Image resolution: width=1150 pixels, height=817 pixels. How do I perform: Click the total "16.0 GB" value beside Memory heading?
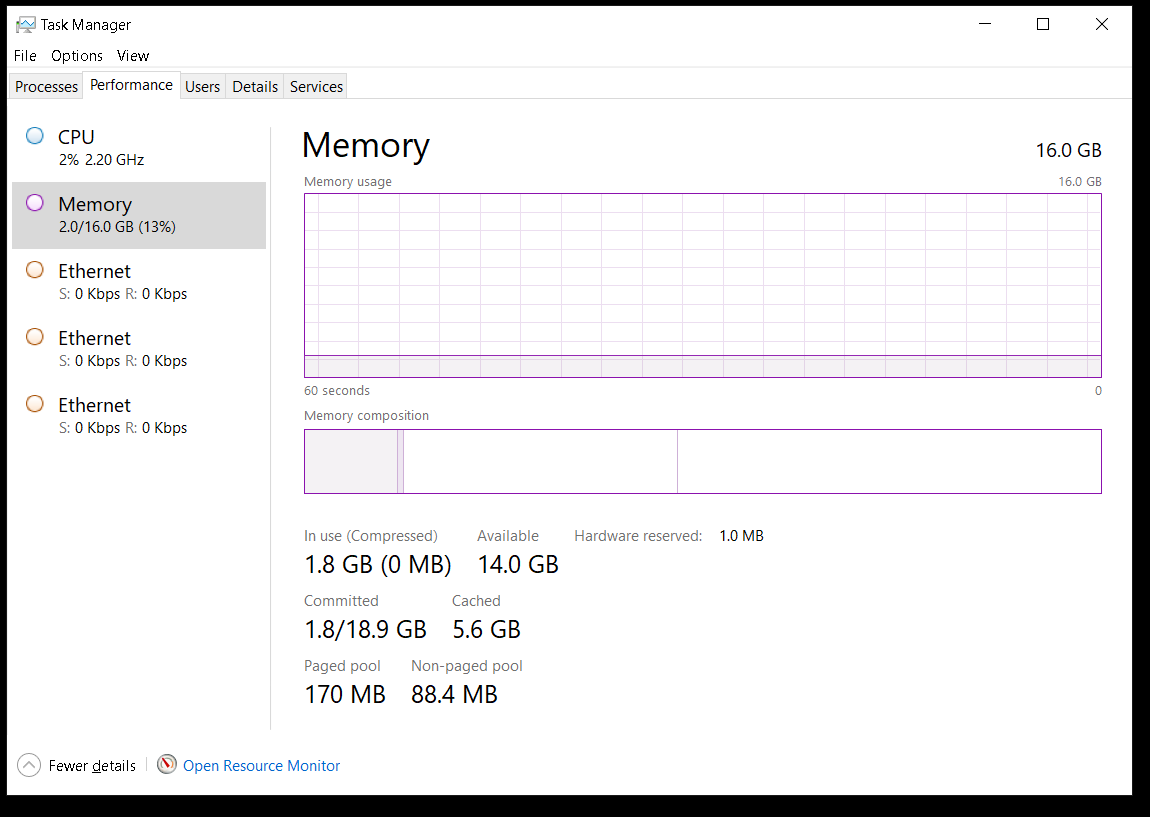point(1069,150)
